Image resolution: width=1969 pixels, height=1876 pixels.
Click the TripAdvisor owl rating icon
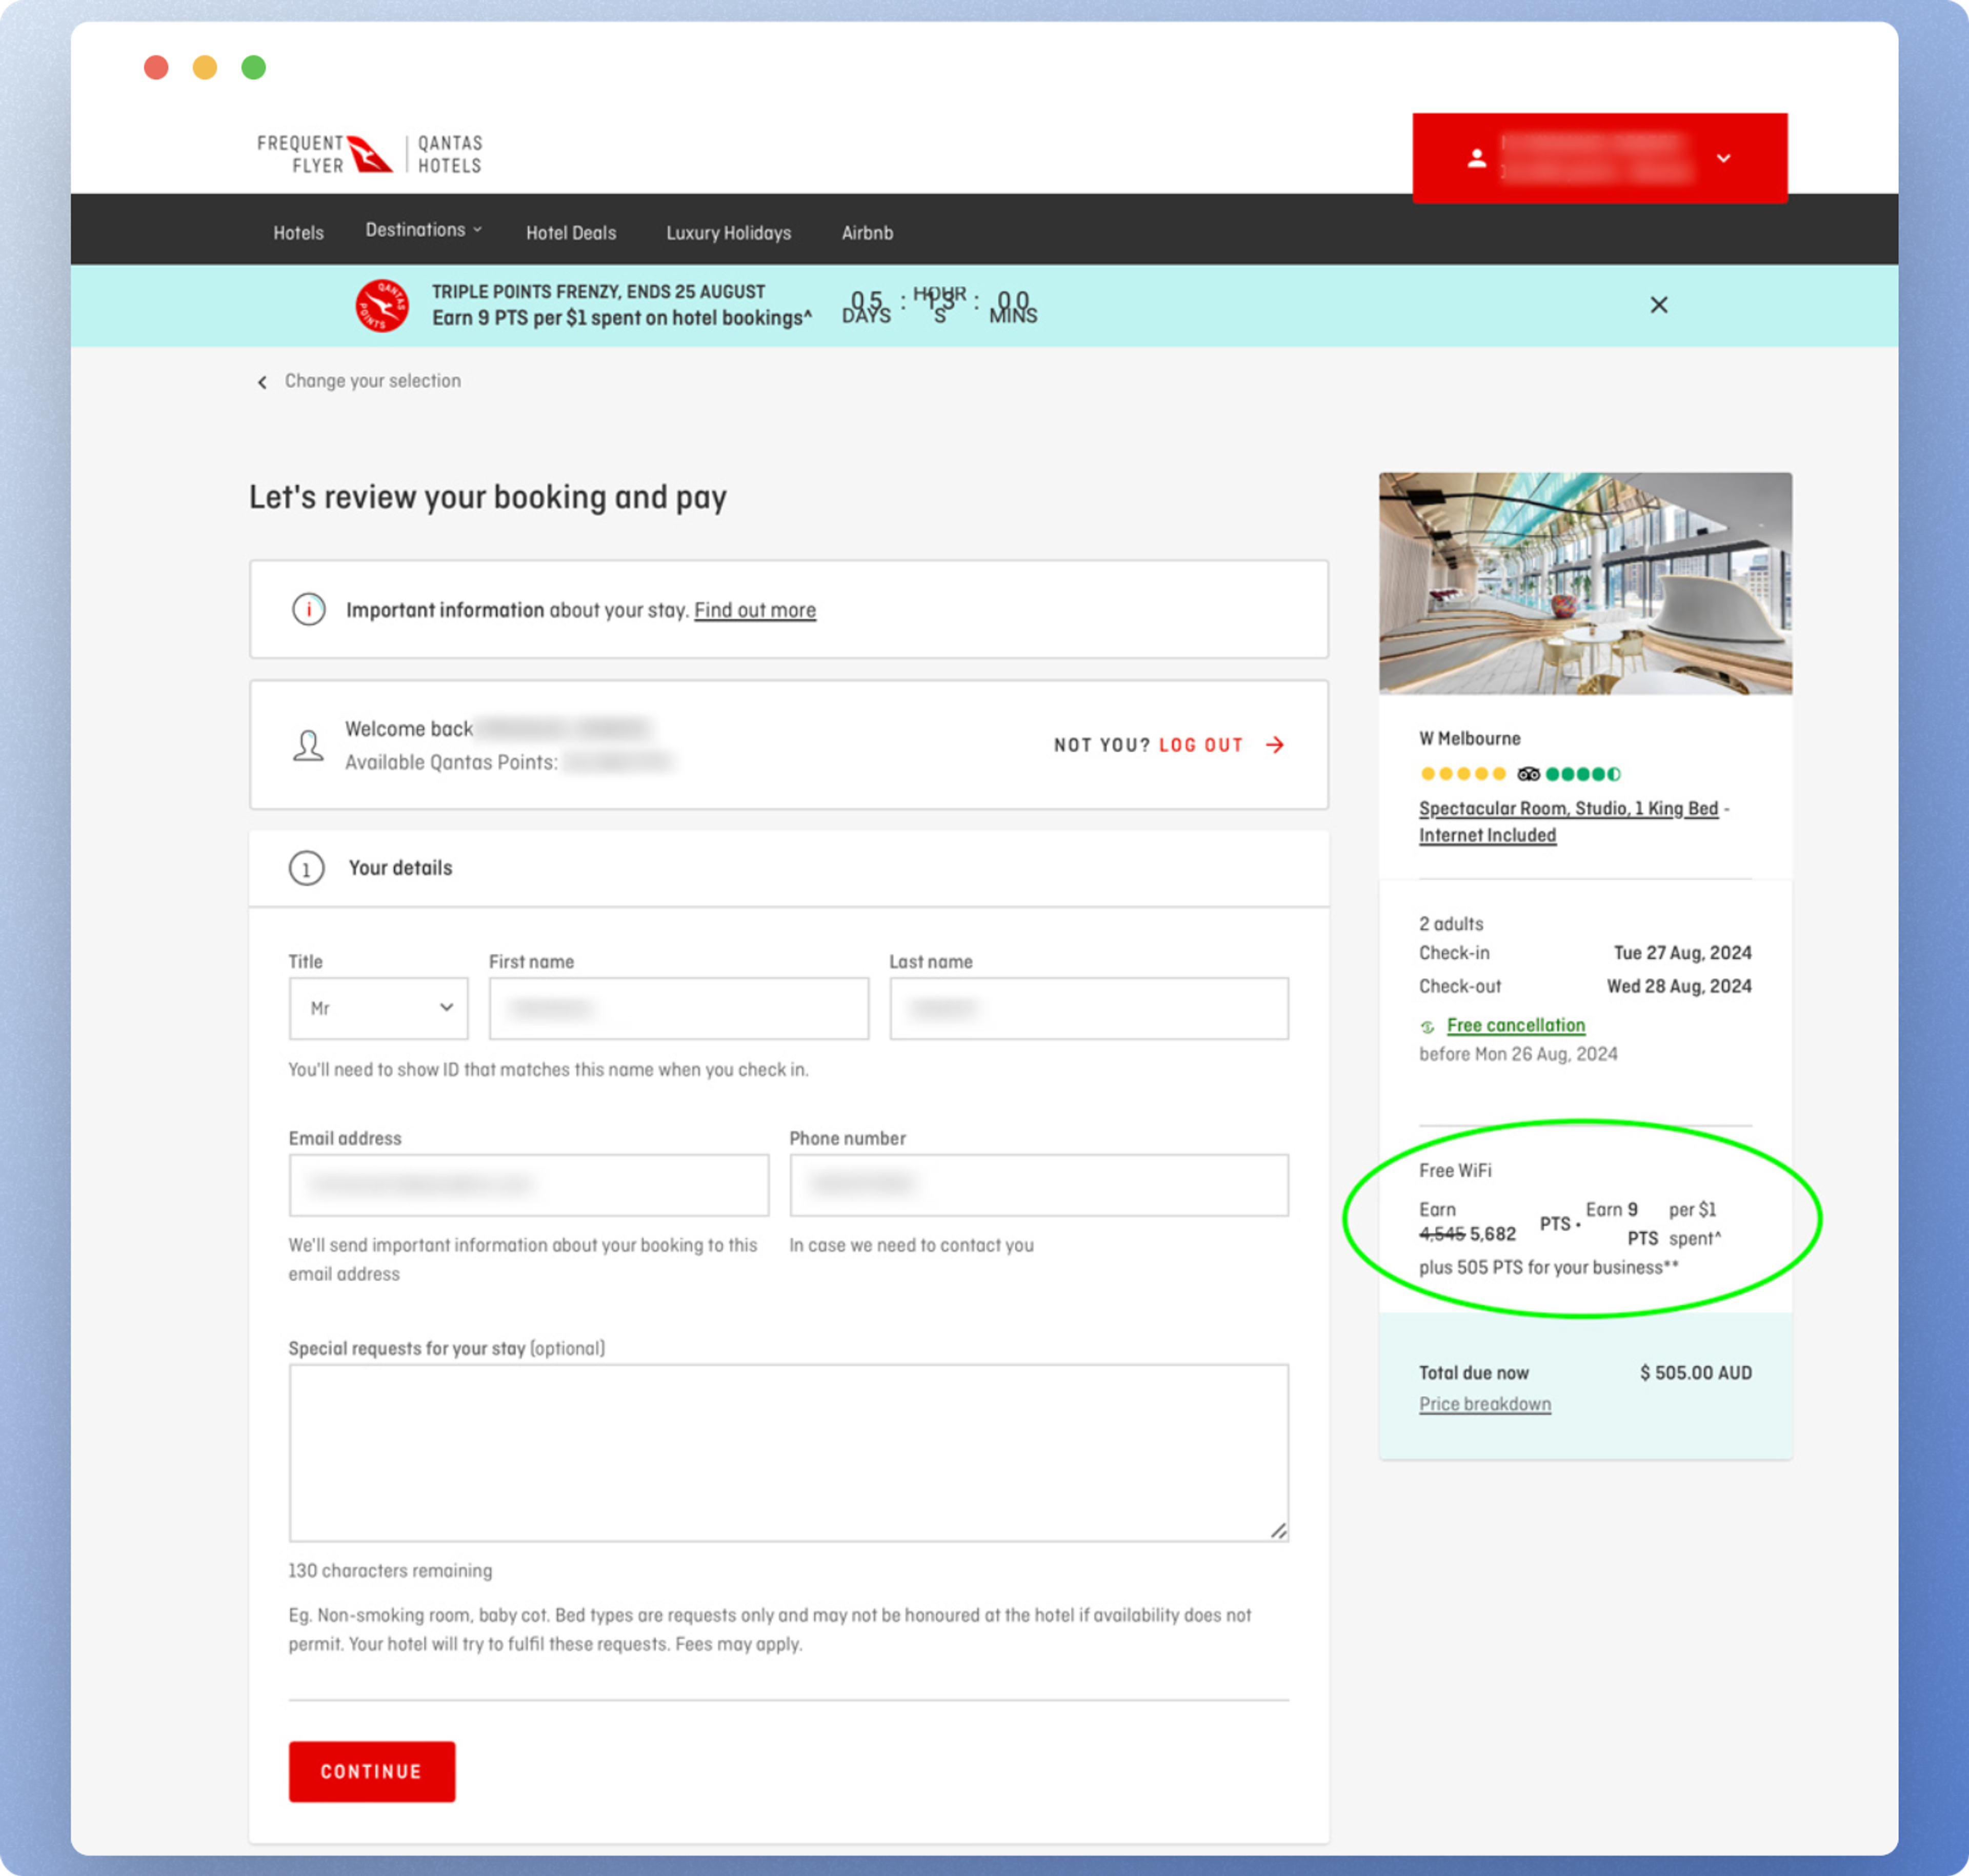pyautogui.click(x=1528, y=774)
